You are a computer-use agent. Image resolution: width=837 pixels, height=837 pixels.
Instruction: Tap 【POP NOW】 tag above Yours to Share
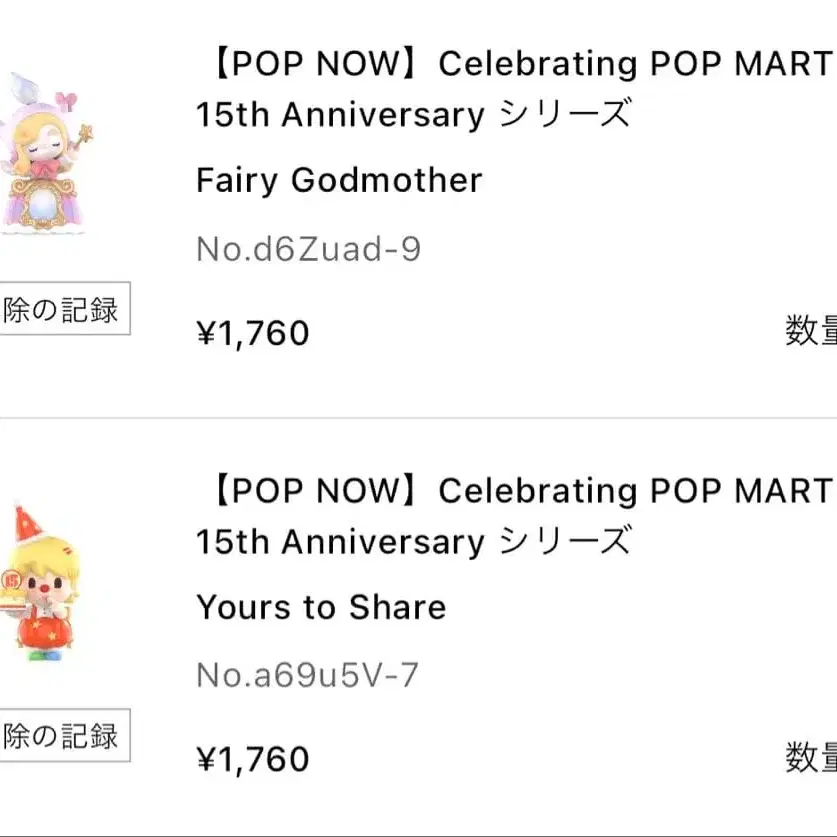(x=312, y=491)
